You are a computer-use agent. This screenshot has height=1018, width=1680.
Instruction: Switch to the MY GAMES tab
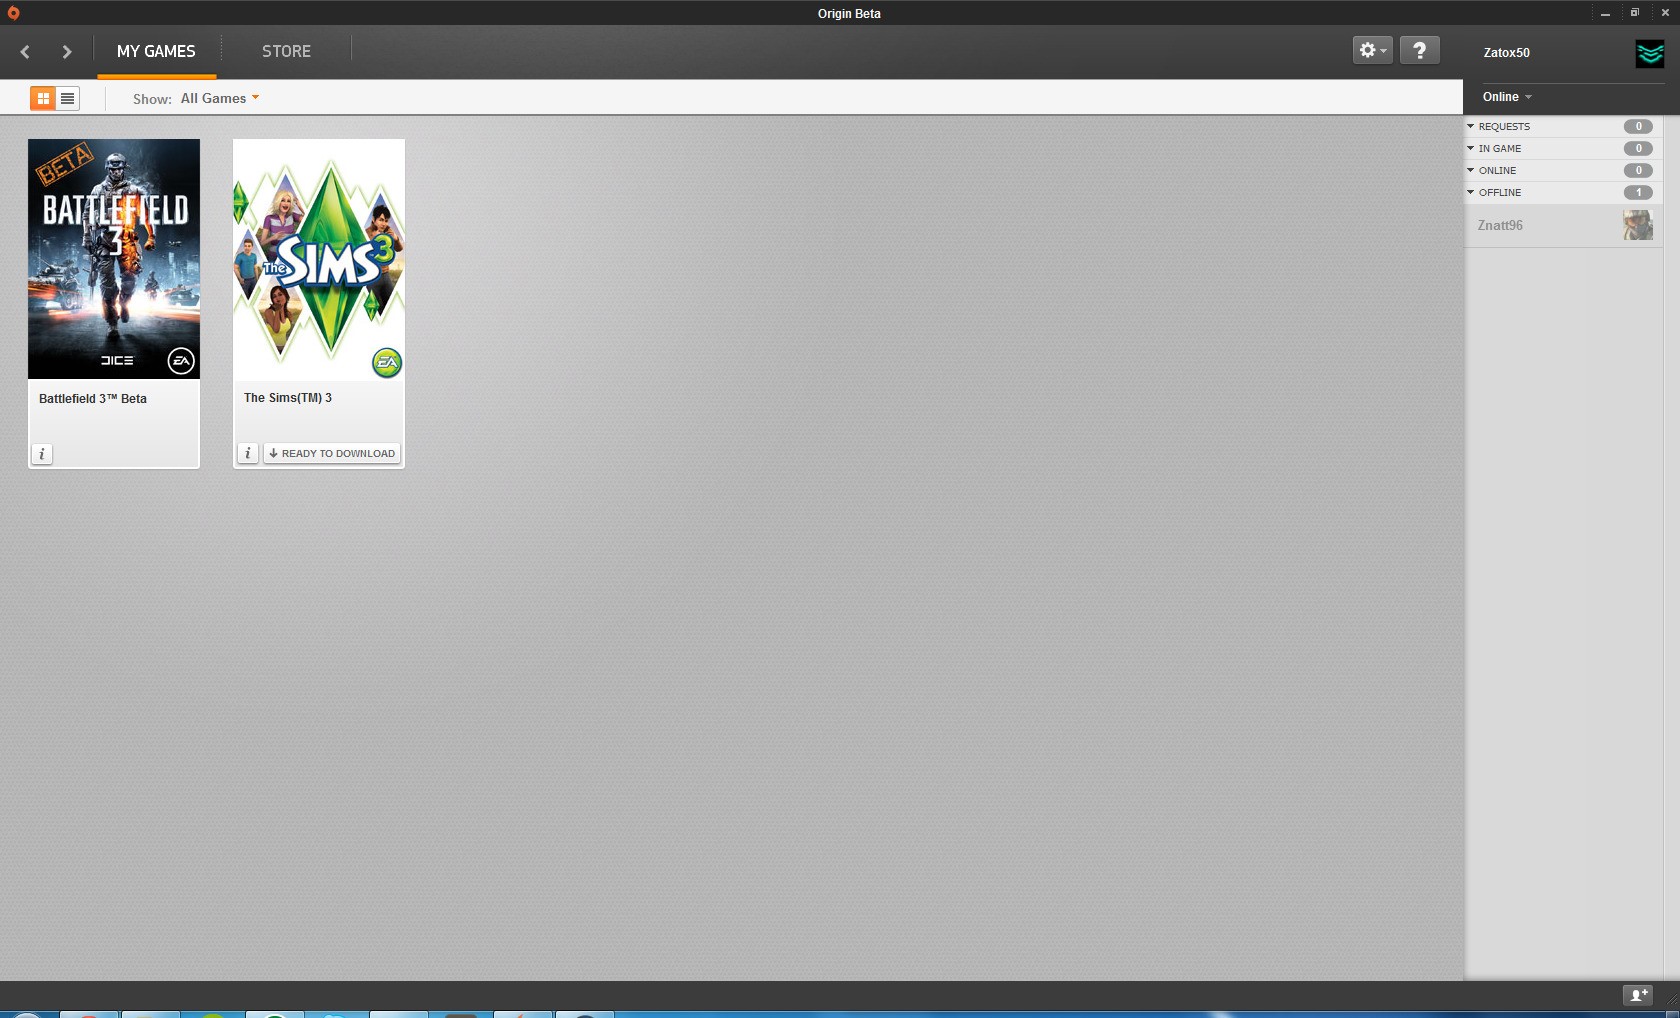coord(156,51)
